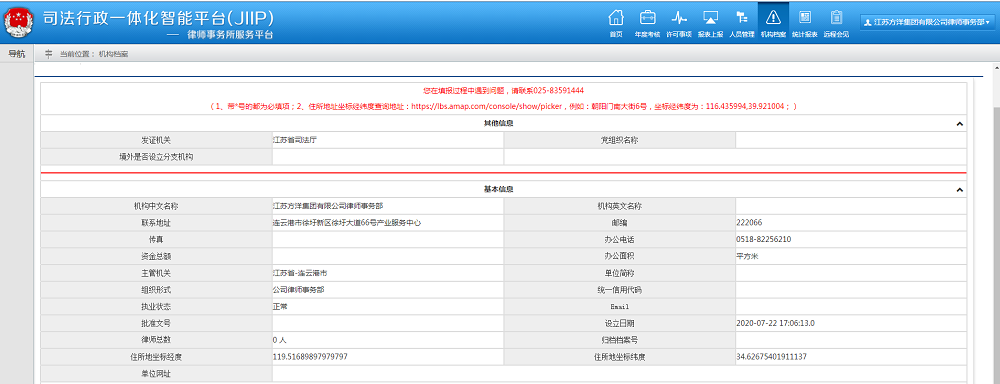Click the 邮编 field showing 222066

[851, 223]
